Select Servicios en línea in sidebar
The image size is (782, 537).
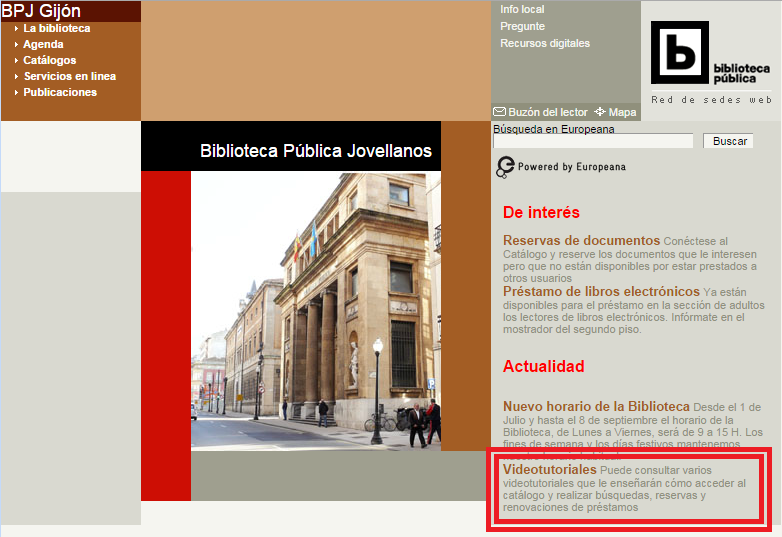[70, 77]
